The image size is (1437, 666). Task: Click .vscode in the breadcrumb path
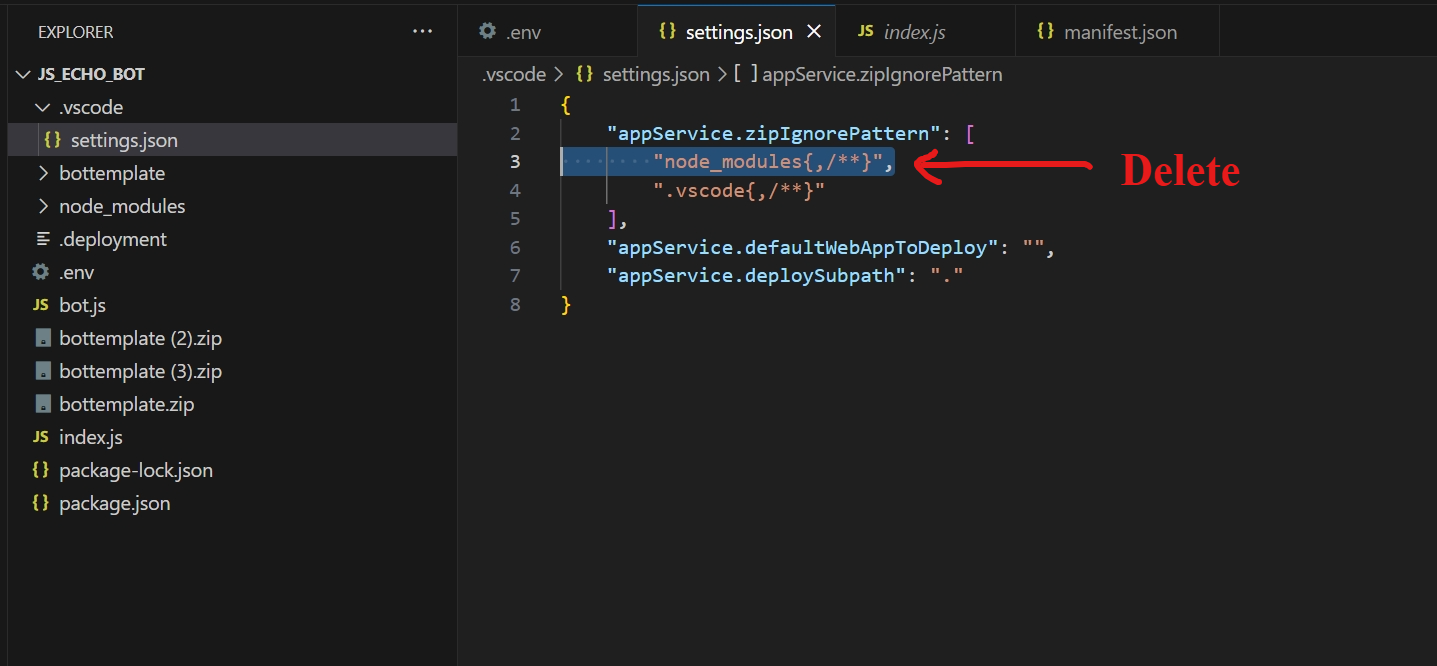(514, 75)
